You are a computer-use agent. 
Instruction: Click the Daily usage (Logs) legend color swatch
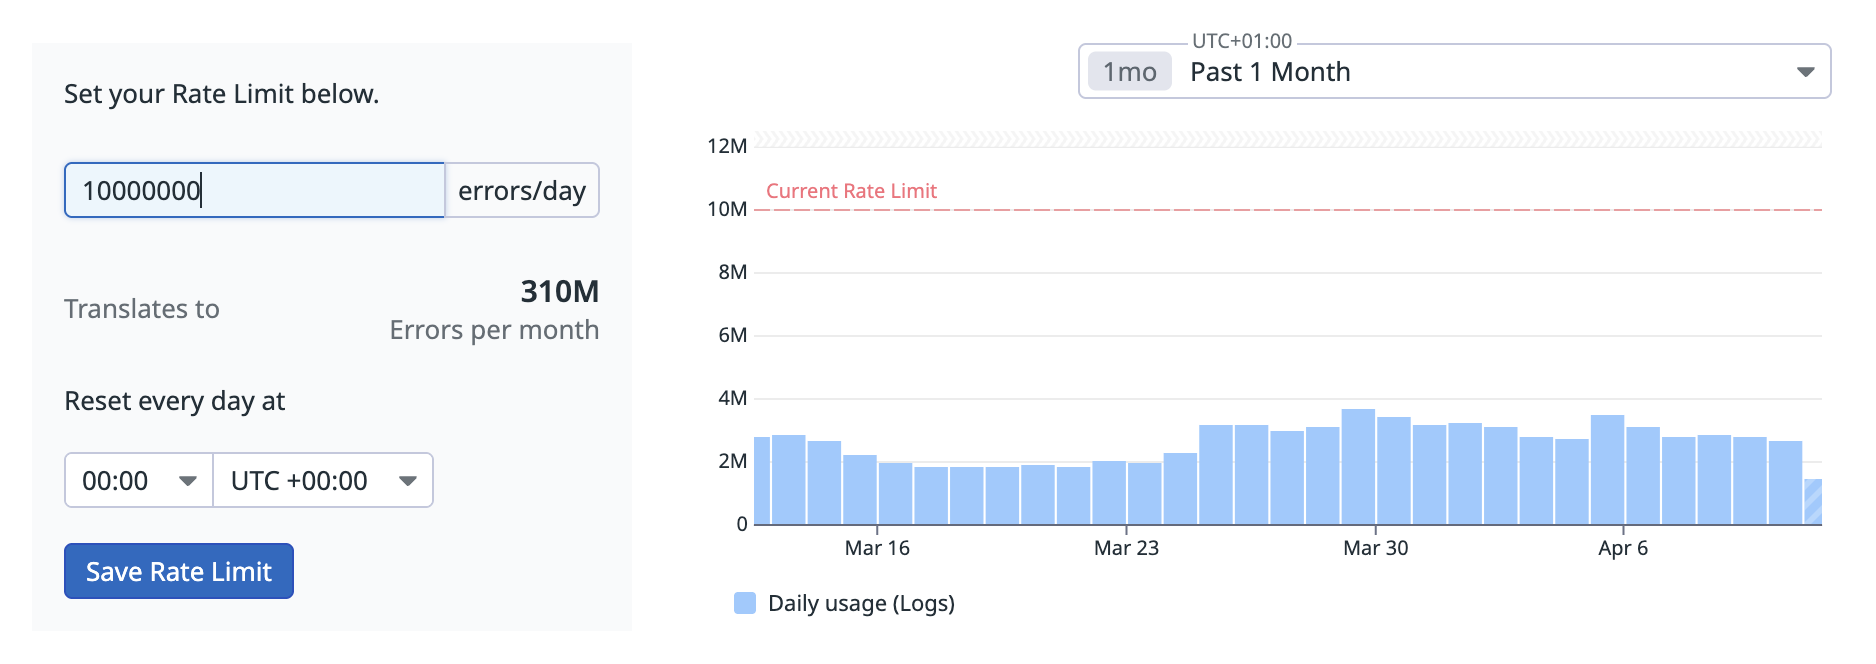[745, 603]
